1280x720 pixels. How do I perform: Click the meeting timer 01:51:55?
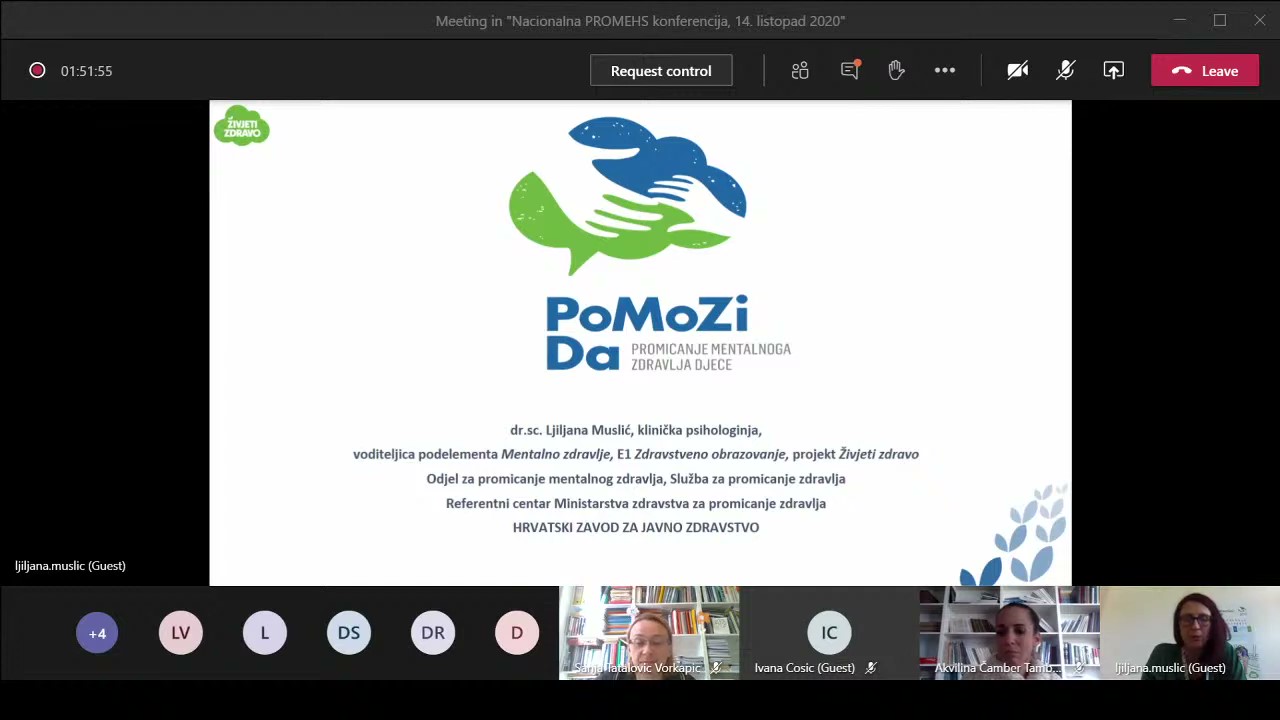tap(86, 71)
